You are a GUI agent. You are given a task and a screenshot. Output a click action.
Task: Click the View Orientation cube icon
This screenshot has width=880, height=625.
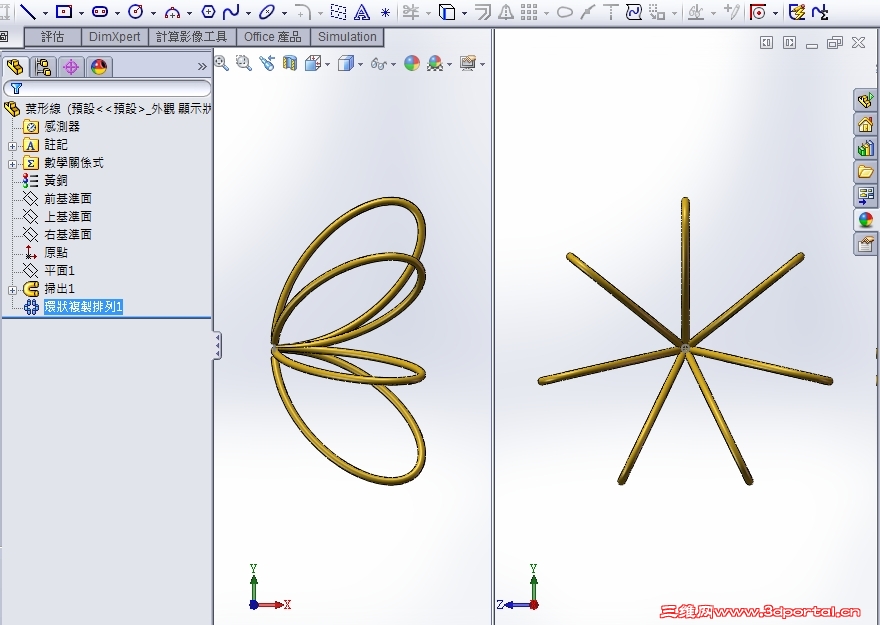(313, 63)
